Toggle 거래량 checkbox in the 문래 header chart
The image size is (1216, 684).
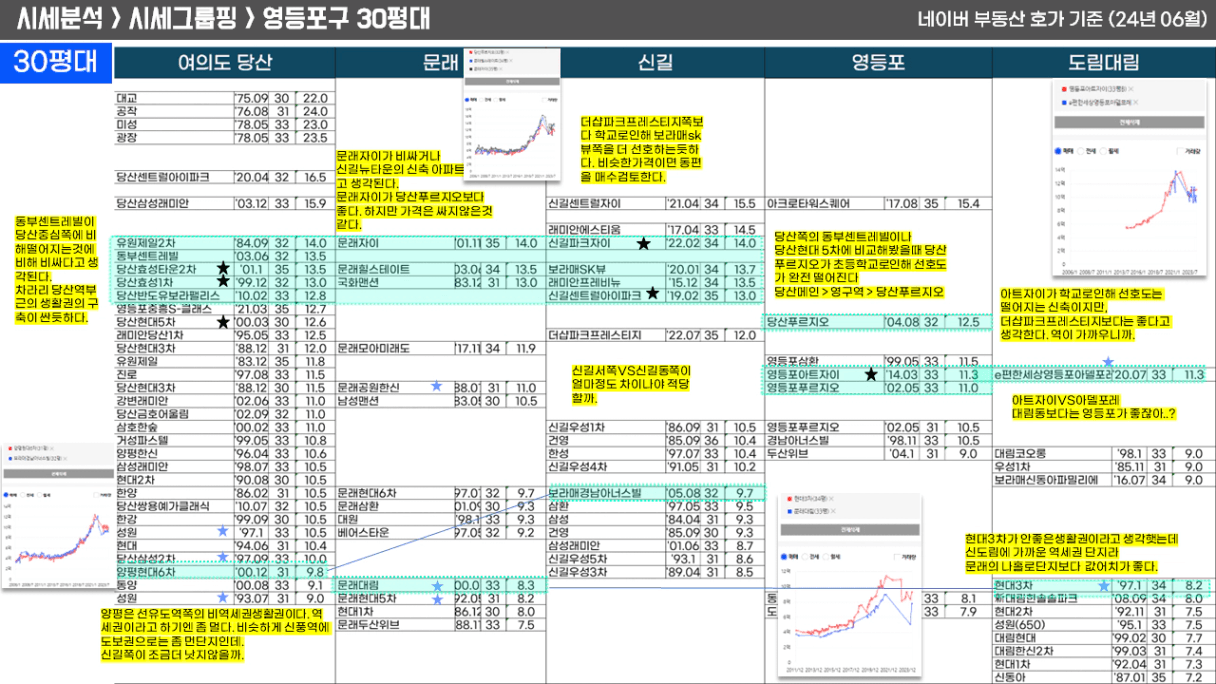coord(544,100)
